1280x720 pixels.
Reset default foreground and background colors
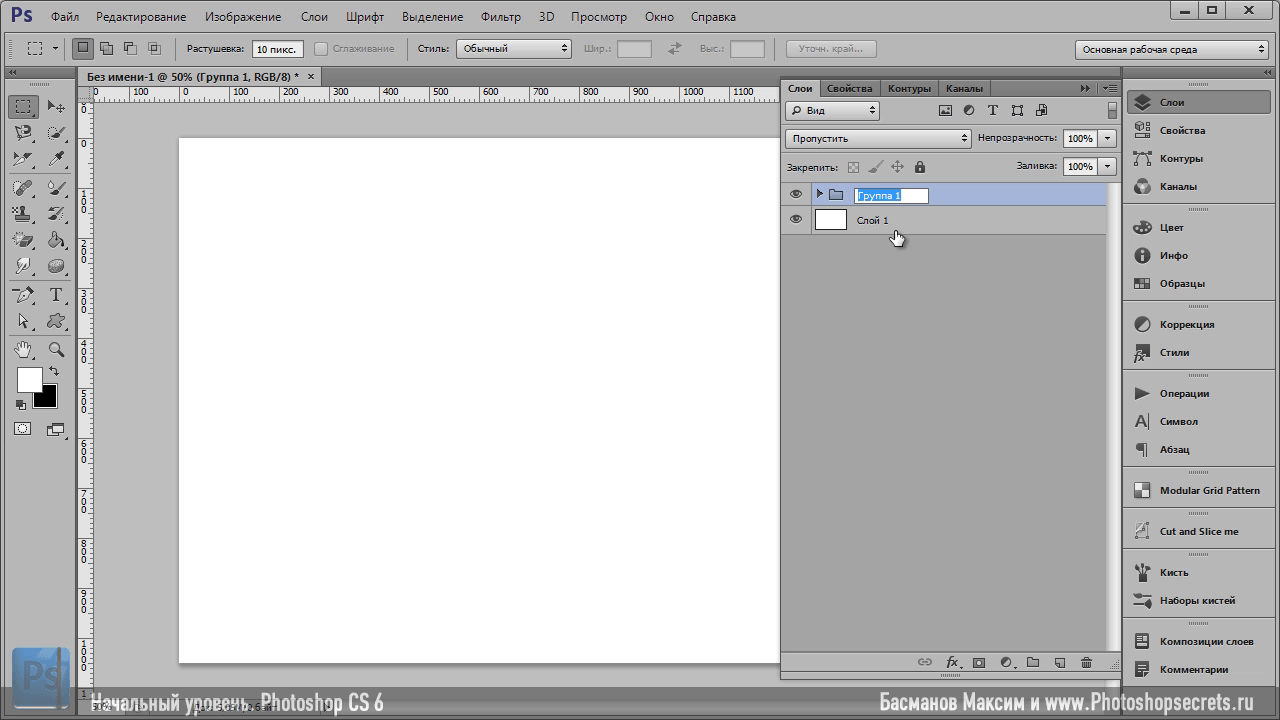click(x=21, y=405)
